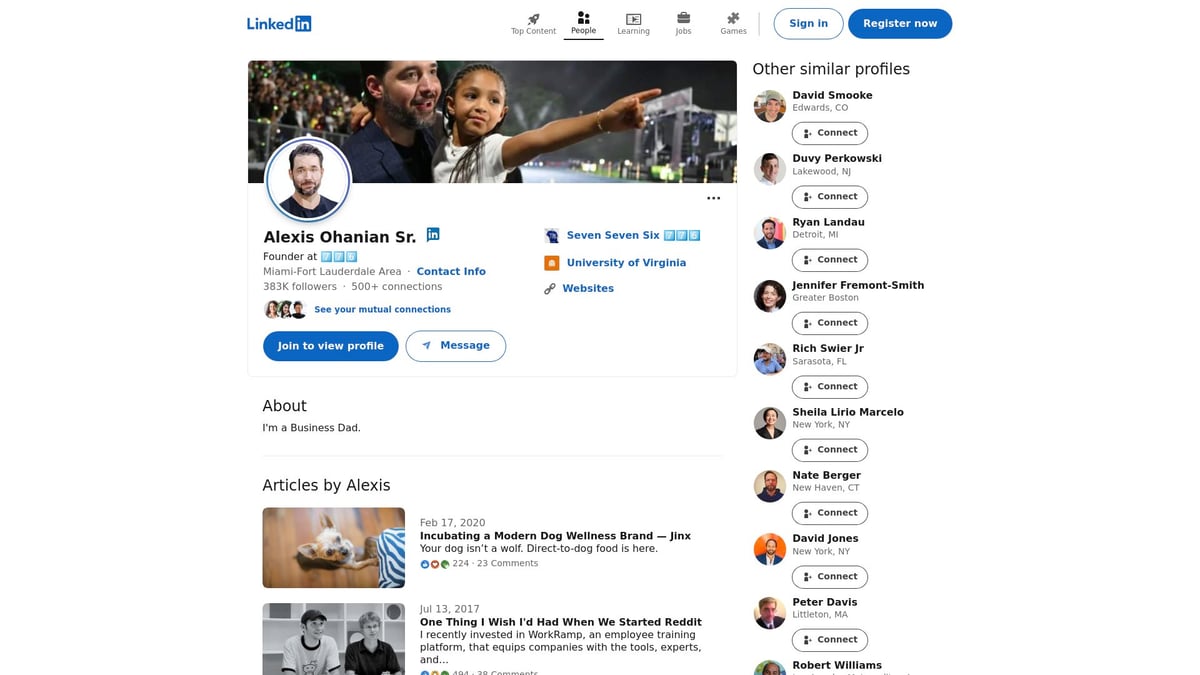This screenshot has height=675, width=1200.
Task: Open the Seven Seven Six company logo
Action: [x=552, y=235]
